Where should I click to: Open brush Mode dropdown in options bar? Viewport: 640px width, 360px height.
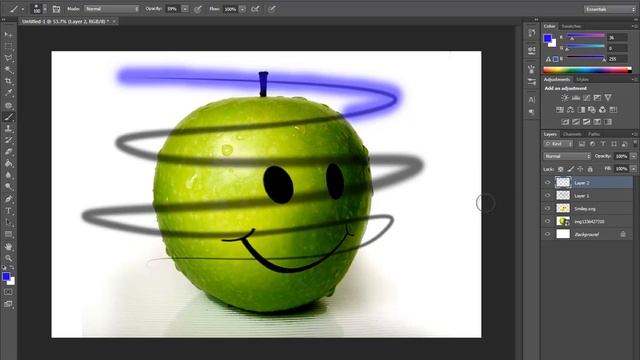[111, 9]
